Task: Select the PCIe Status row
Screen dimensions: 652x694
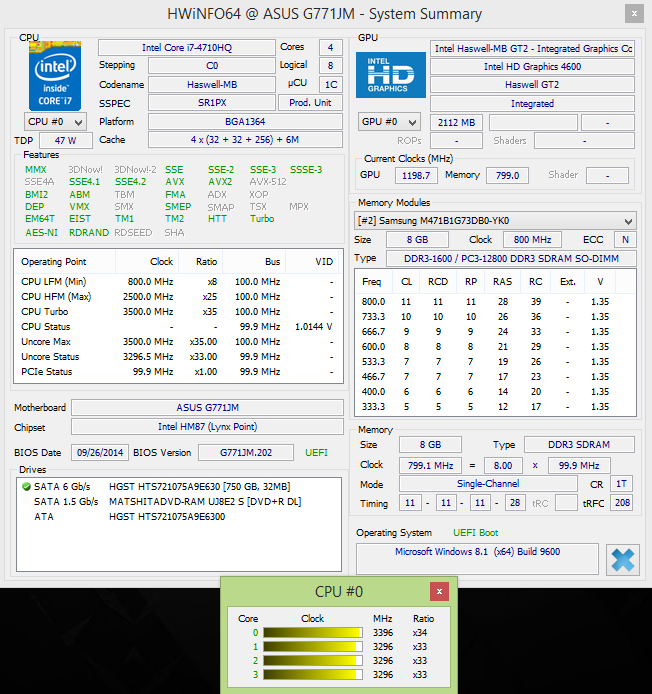Action: (x=178, y=372)
